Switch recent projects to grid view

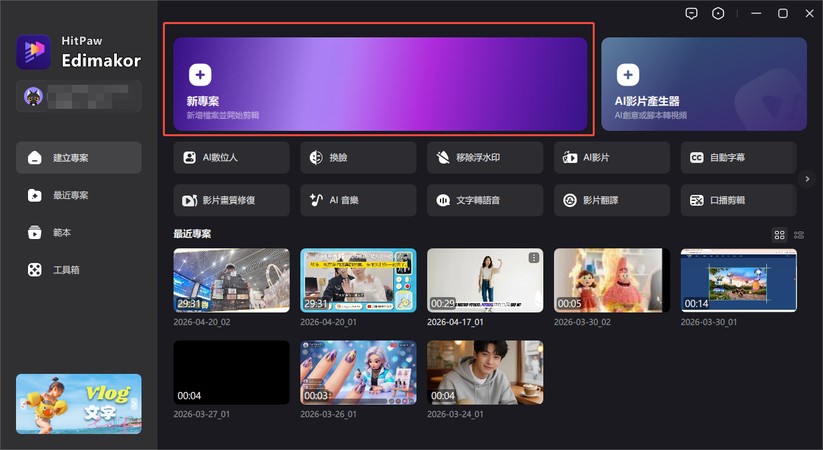pos(779,235)
